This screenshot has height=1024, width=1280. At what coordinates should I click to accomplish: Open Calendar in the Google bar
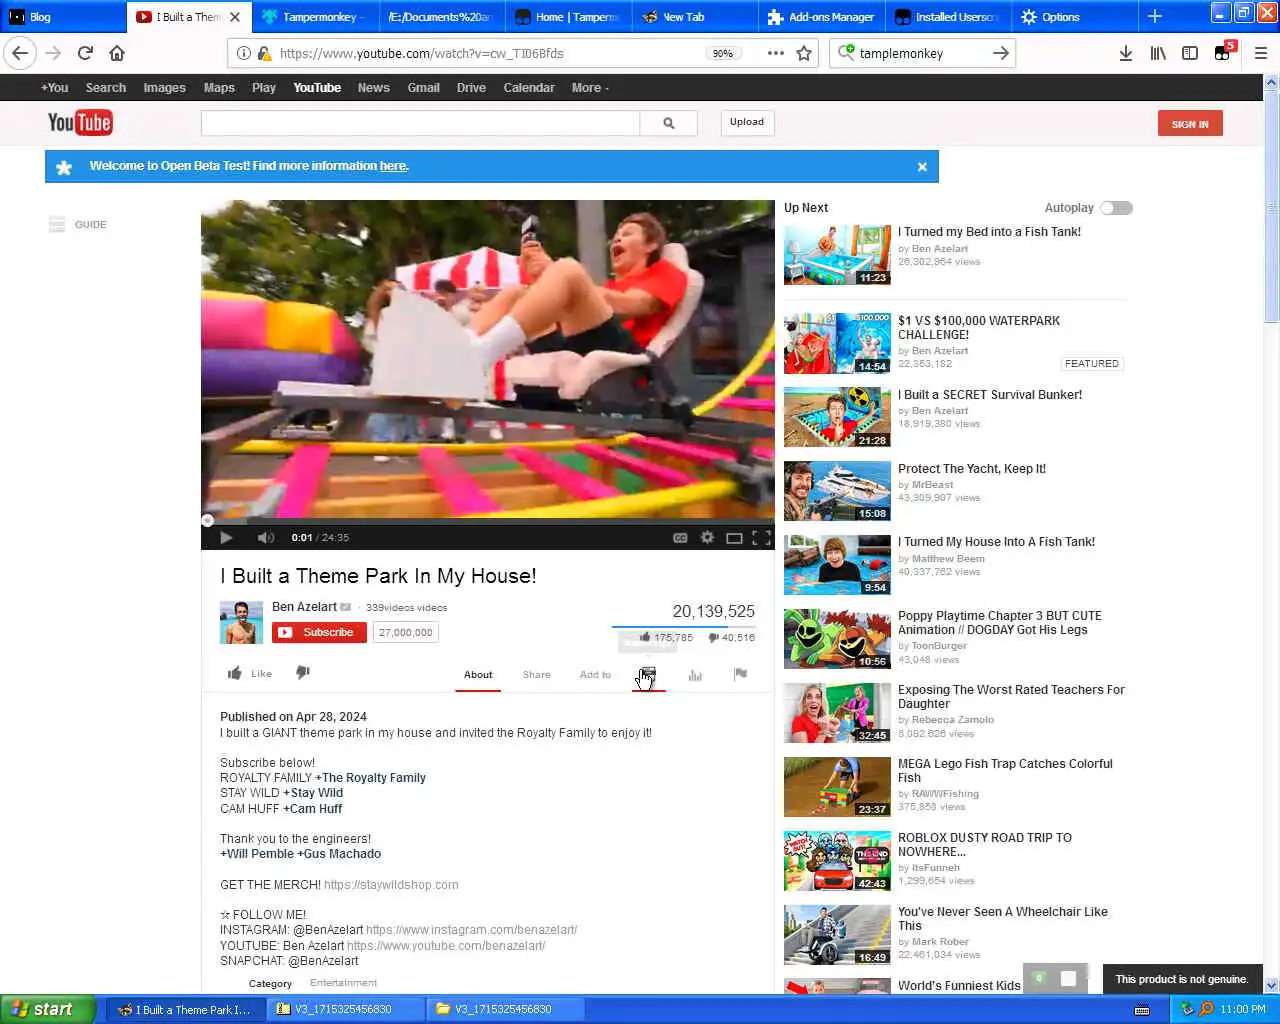pyautogui.click(x=529, y=88)
